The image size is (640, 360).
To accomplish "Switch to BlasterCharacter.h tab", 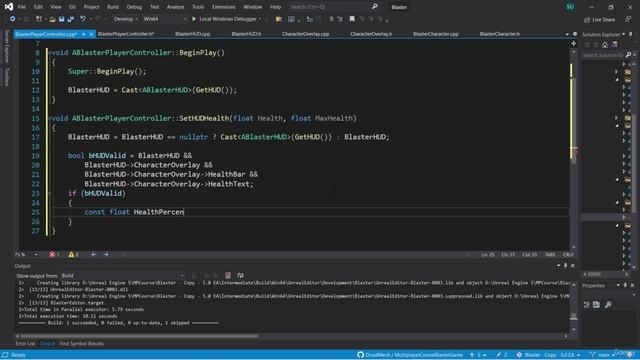I will point(500,34).
